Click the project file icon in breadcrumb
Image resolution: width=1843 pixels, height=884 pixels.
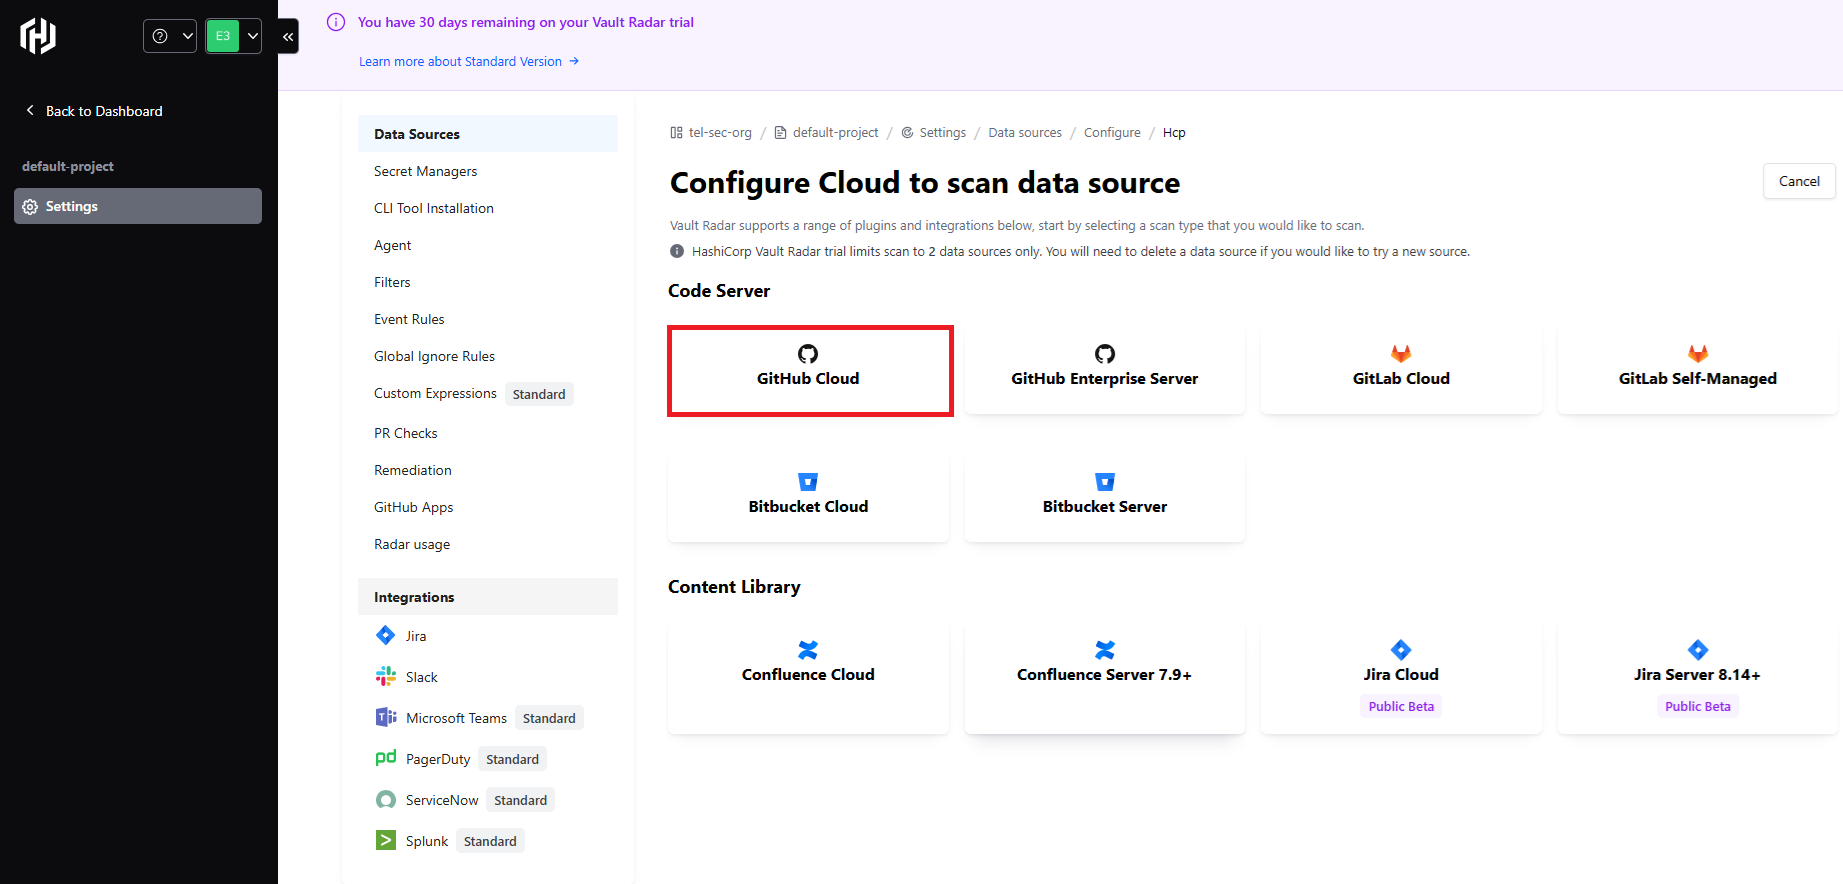coord(781,132)
